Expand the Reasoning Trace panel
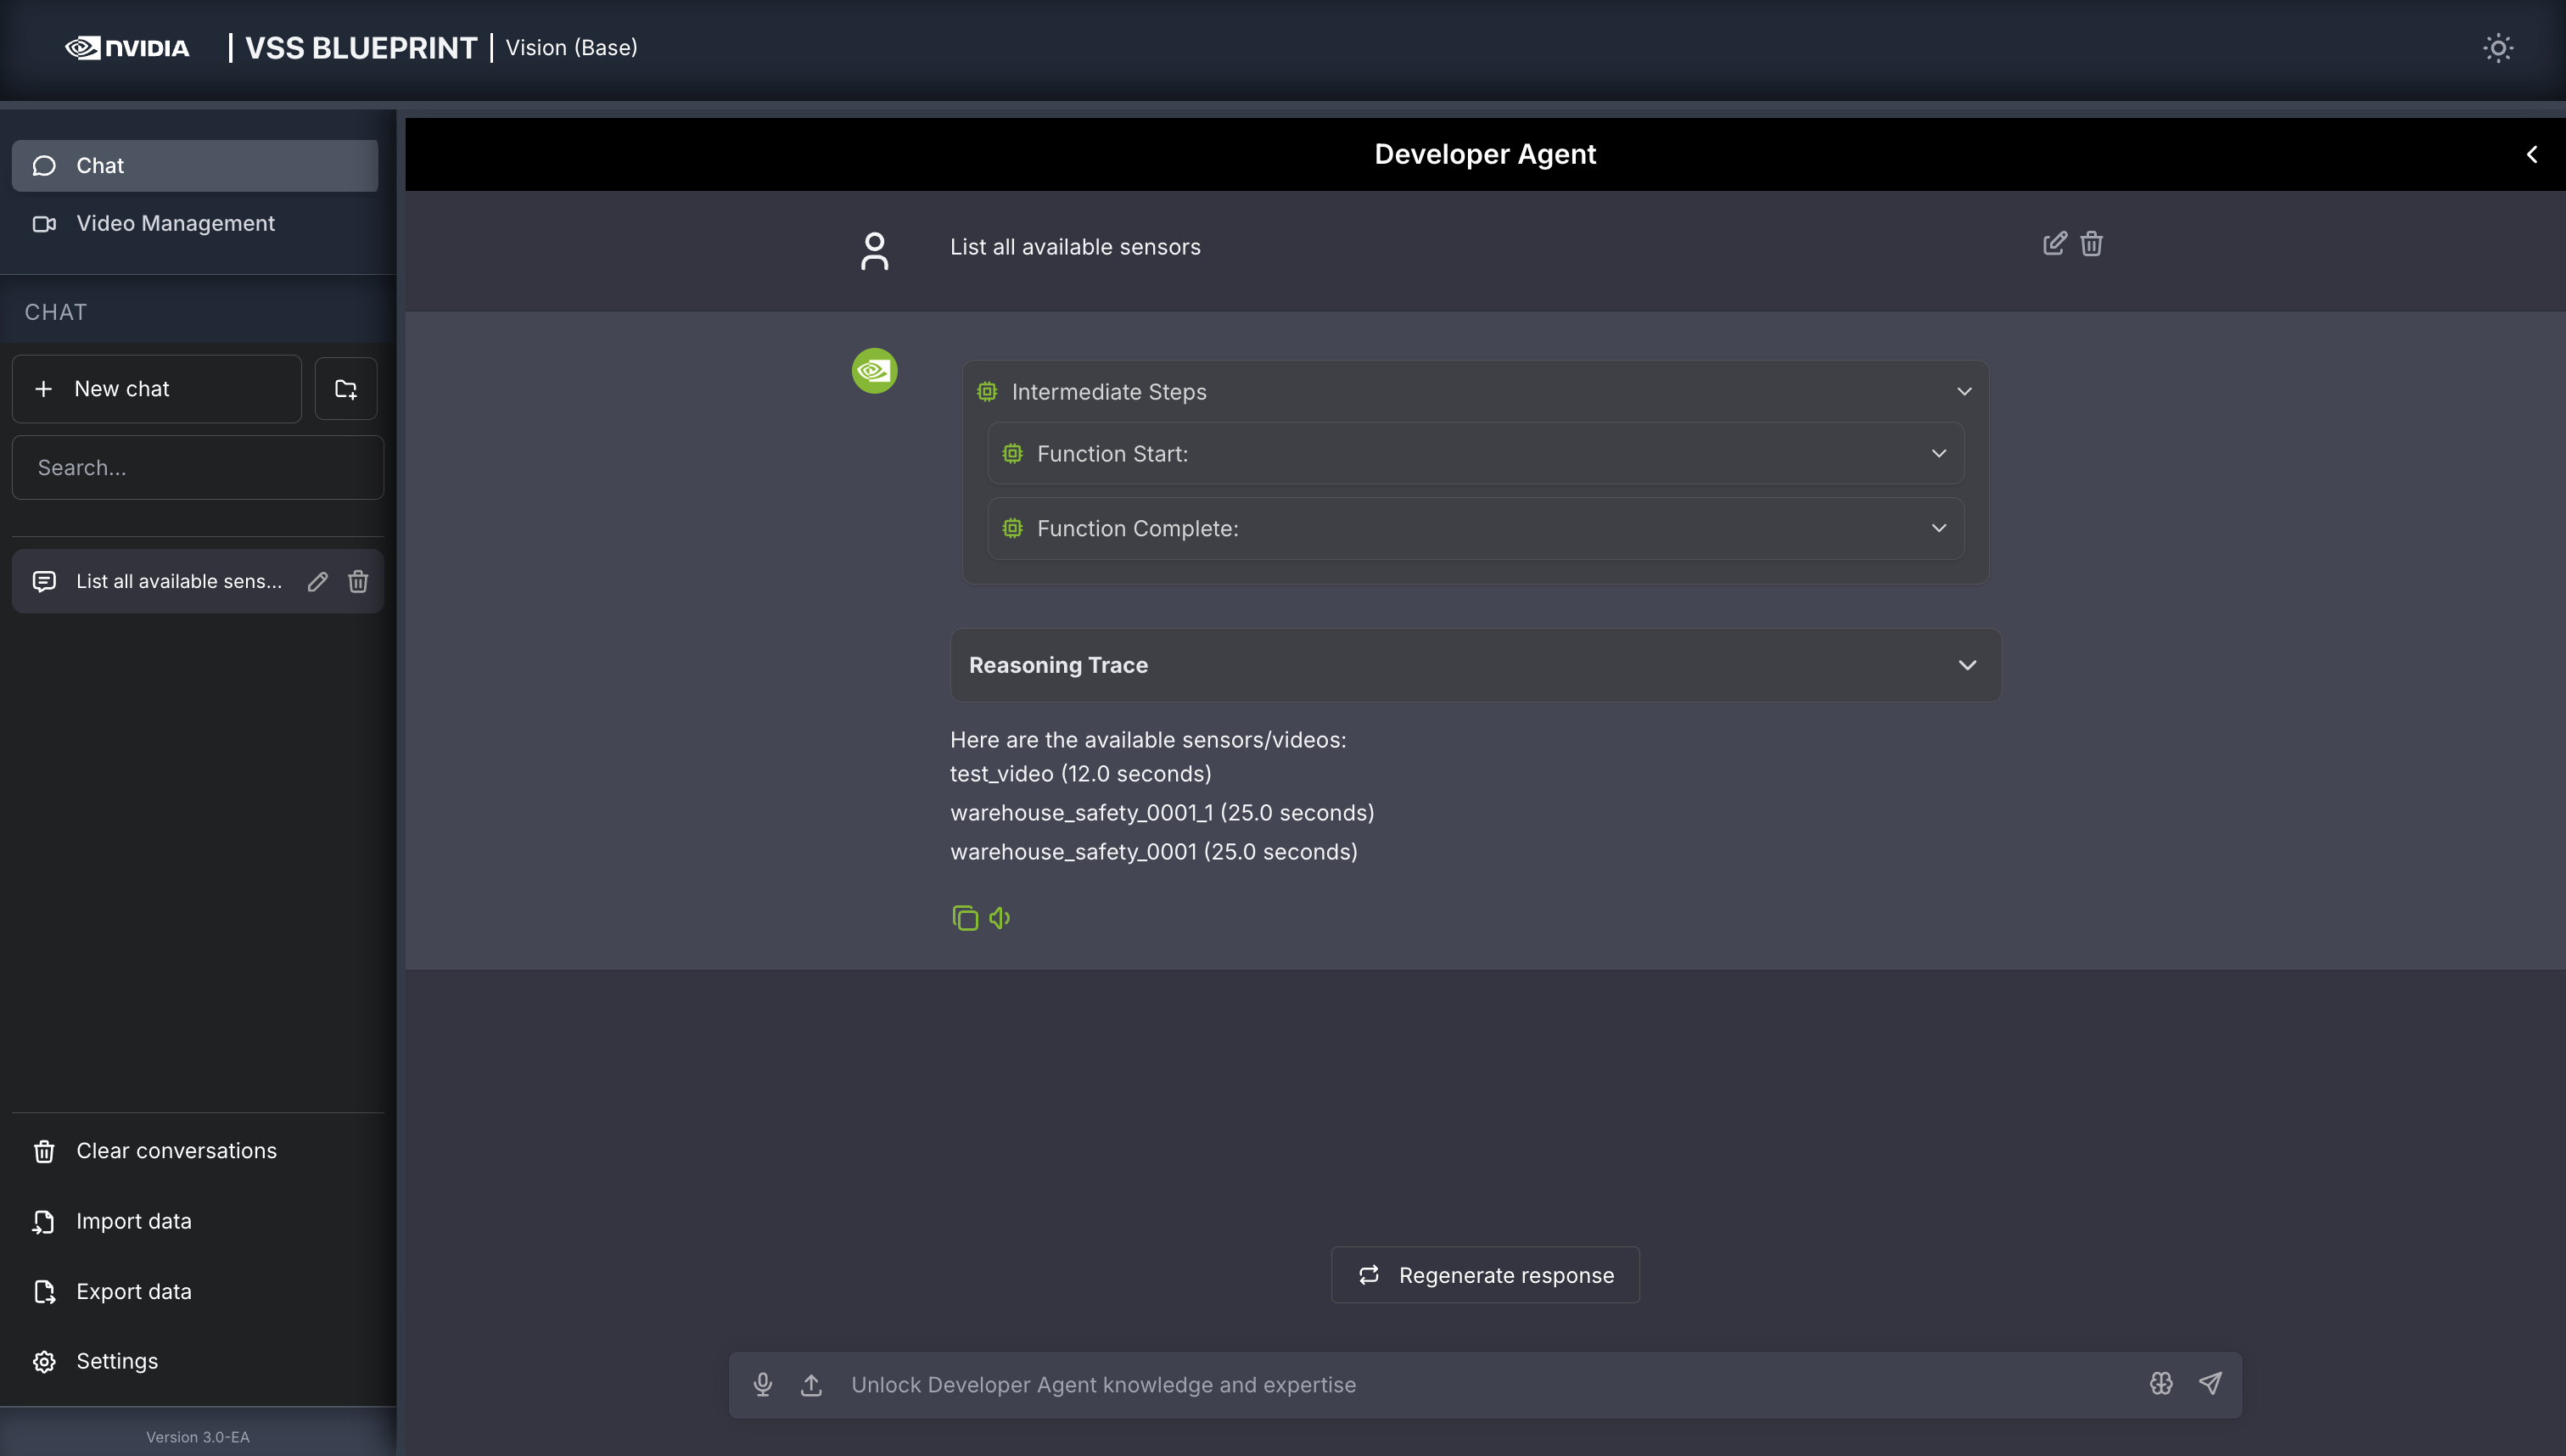Screen dimensions: 2566x1456 tap(1966, 665)
